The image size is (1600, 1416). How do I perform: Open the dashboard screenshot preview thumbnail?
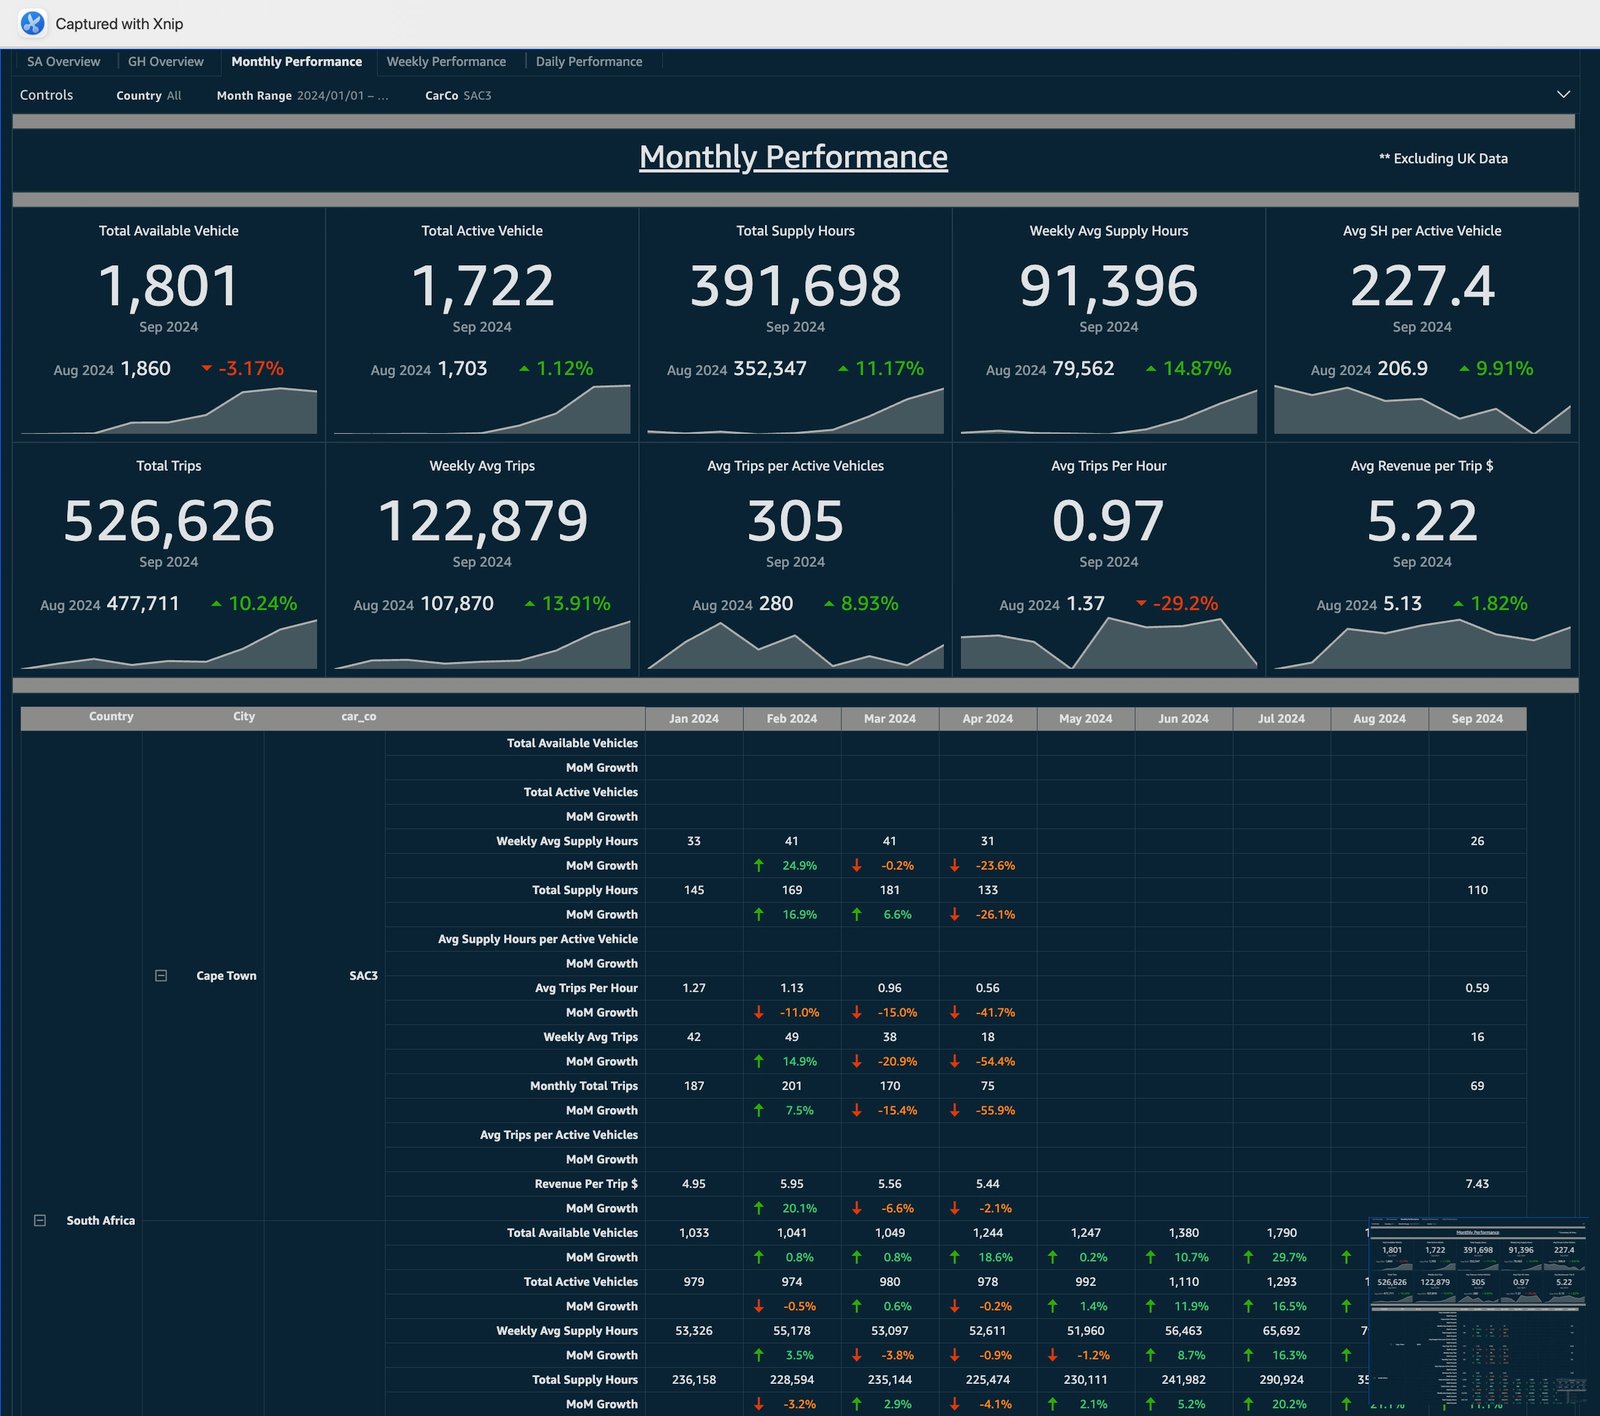(1477, 1311)
